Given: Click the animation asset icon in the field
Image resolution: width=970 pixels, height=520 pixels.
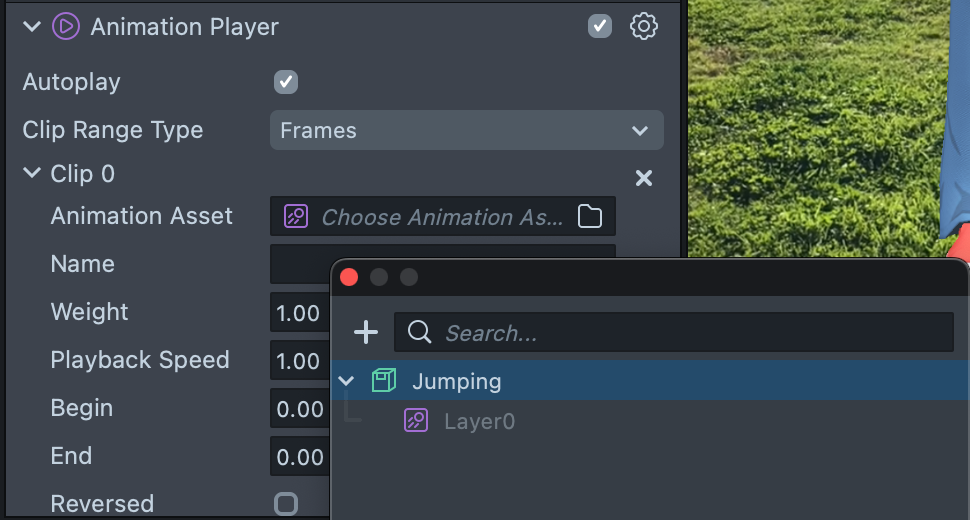Looking at the screenshot, I should click(x=295, y=216).
